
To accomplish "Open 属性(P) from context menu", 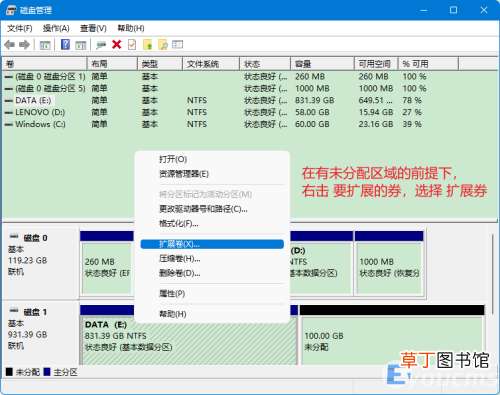I will coord(212,294).
